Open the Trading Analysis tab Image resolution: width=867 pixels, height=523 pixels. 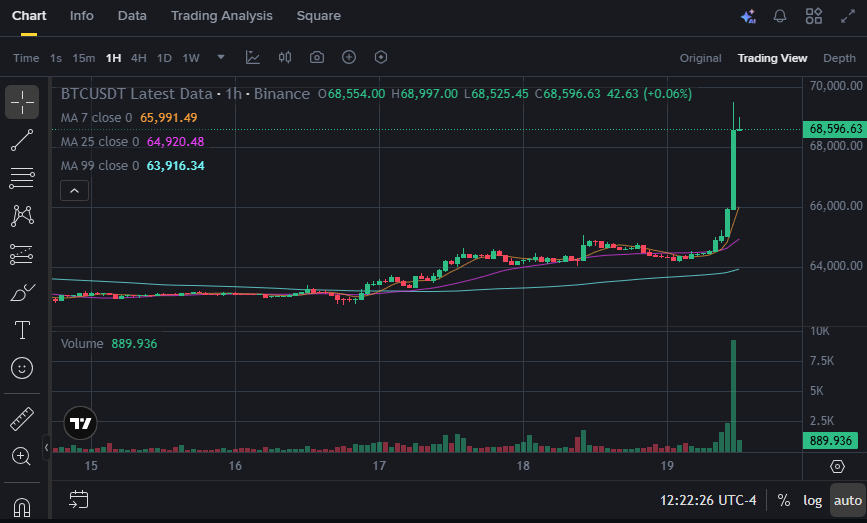[222, 16]
